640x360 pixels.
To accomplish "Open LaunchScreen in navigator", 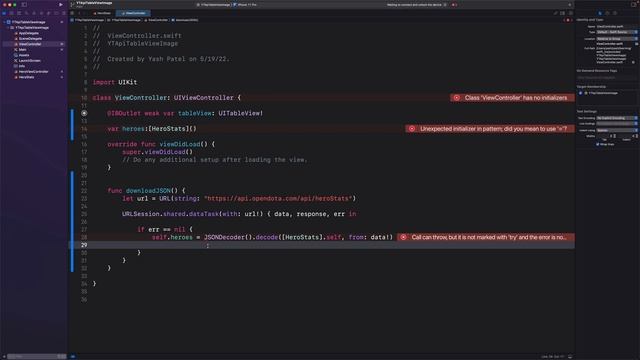I will (x=27, y=60).
